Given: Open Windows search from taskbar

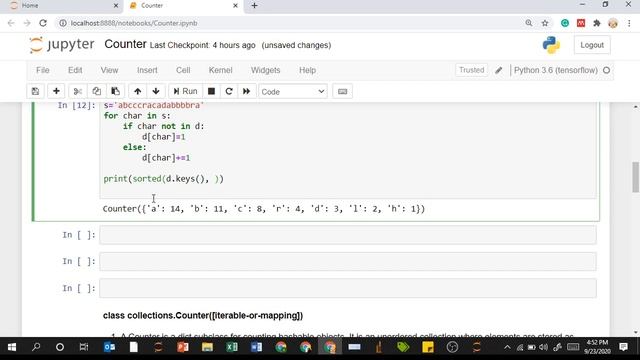Looking at the screenshot, I should tap(36, 347).
